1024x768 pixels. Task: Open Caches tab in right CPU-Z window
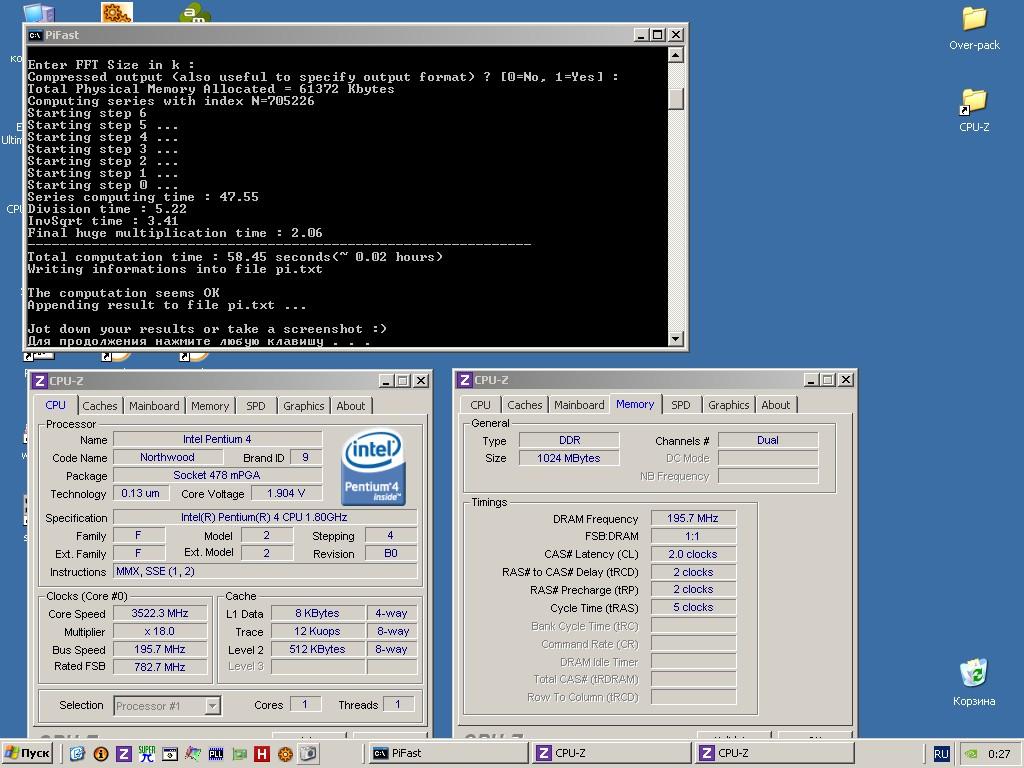point(524,406)
